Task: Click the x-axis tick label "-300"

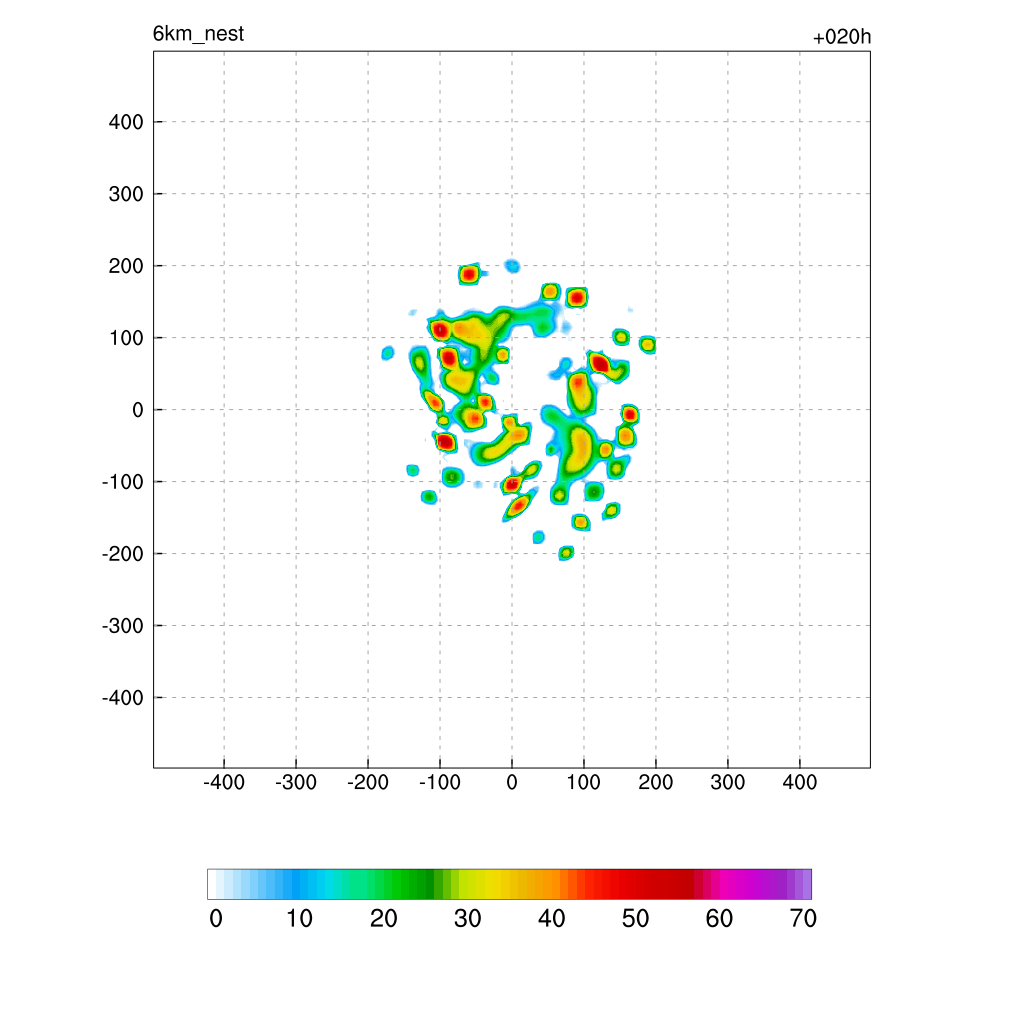Action: 296,782
